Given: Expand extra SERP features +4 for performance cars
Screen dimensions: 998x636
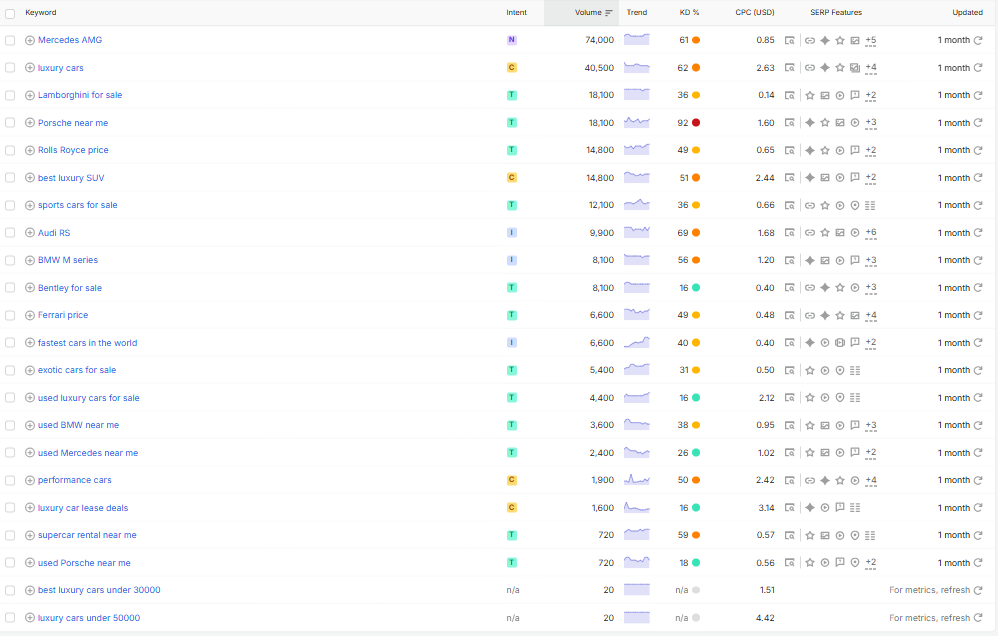Looking at the screenshot, I should click(871, 480).
